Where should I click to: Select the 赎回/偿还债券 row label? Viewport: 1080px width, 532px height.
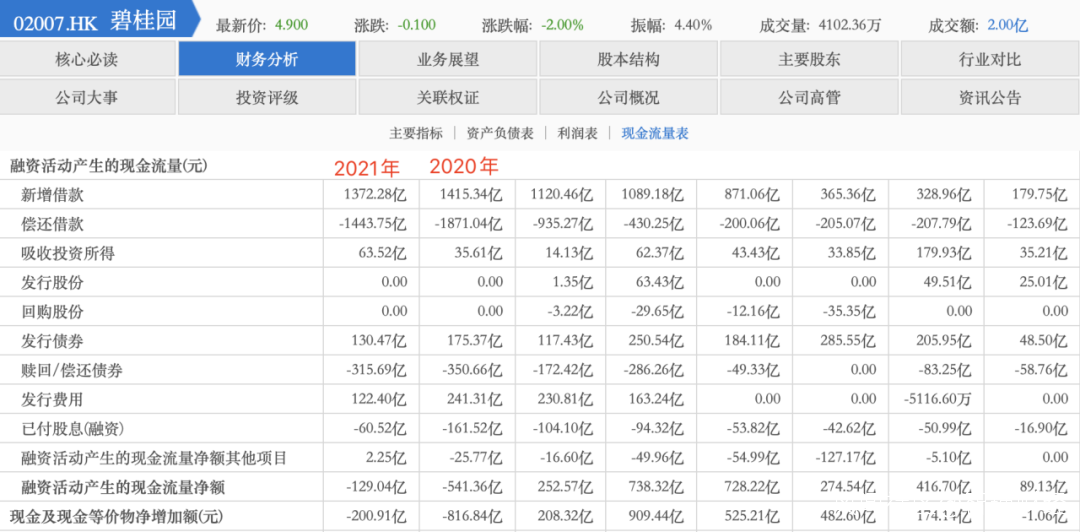click(72, 370)
